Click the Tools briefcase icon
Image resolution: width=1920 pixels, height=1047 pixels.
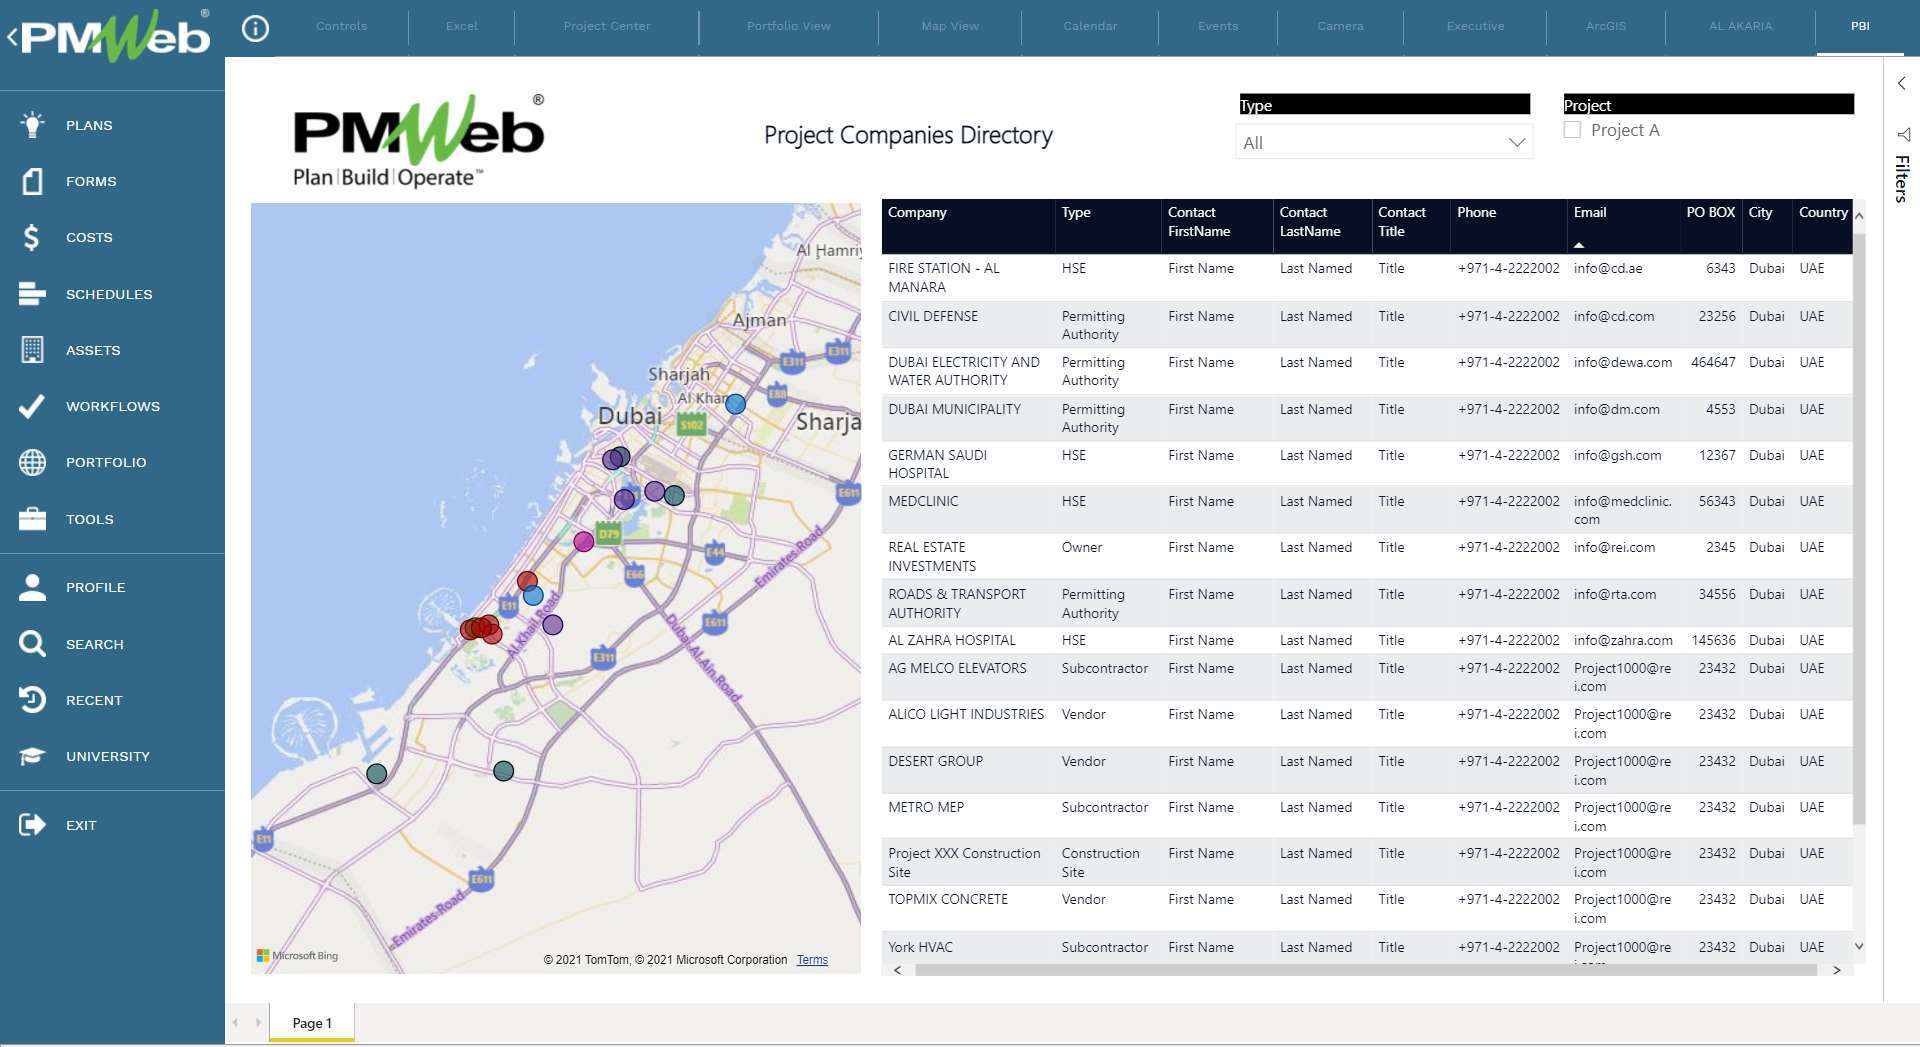click(x=32, y=519)
